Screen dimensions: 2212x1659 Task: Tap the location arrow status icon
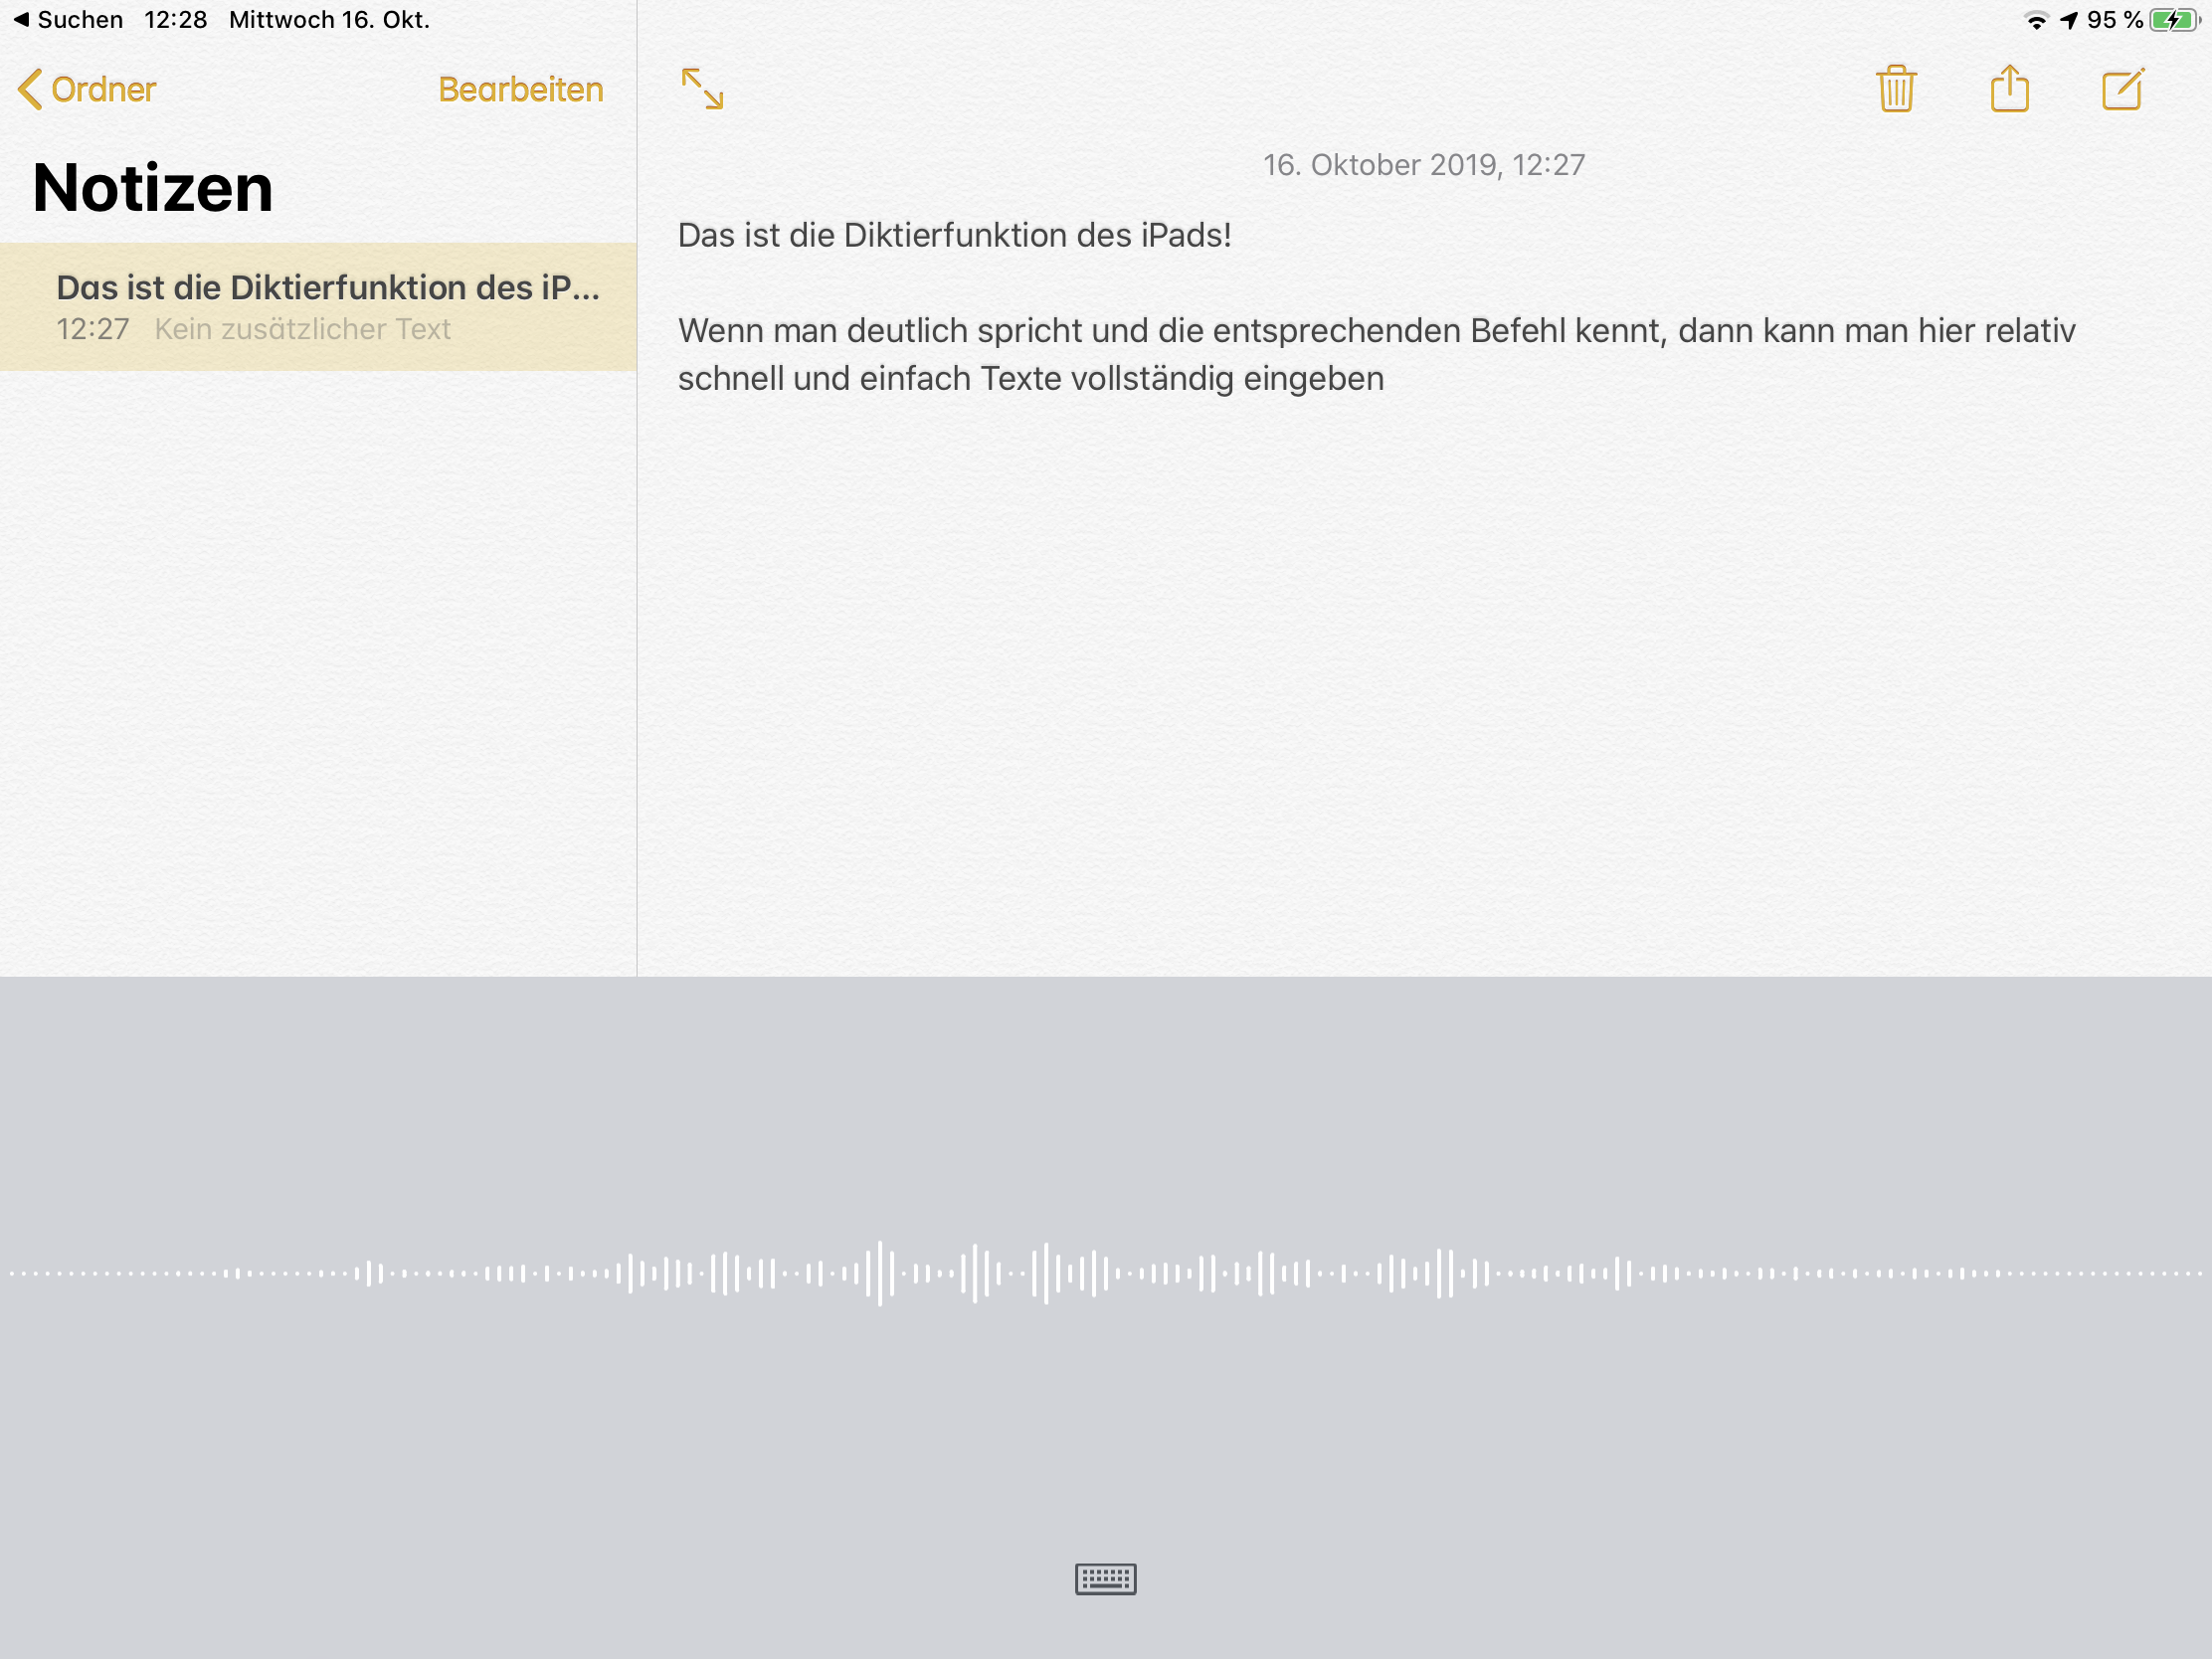pos(2069,20)
